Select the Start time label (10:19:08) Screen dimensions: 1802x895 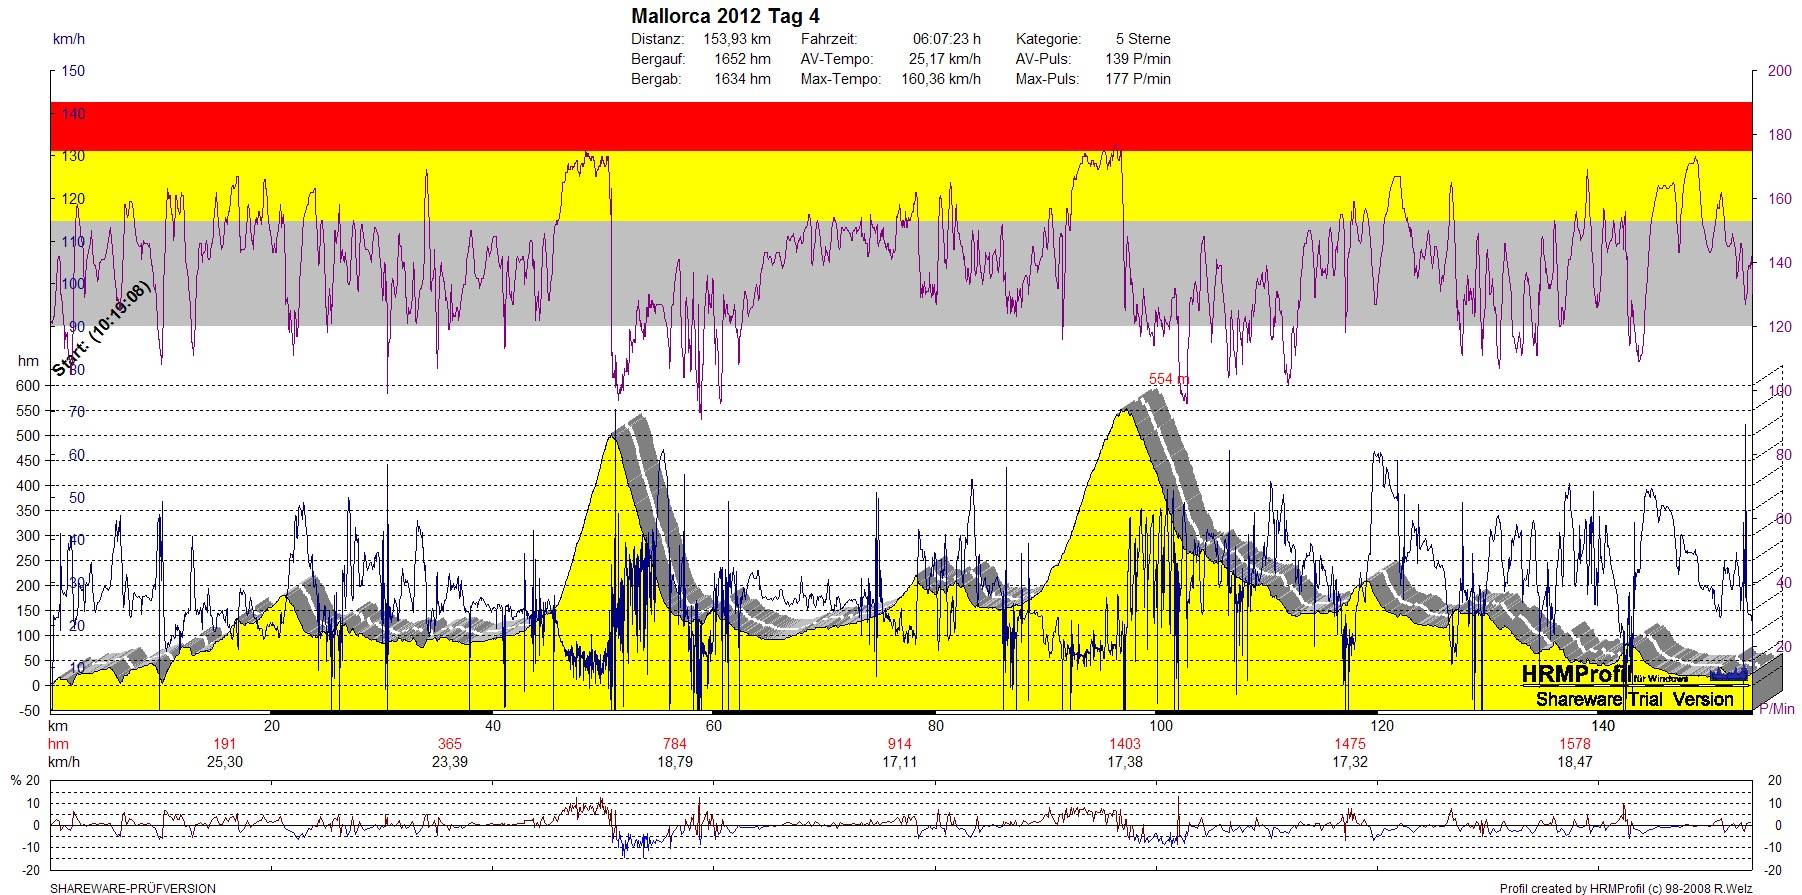[100, 329]
